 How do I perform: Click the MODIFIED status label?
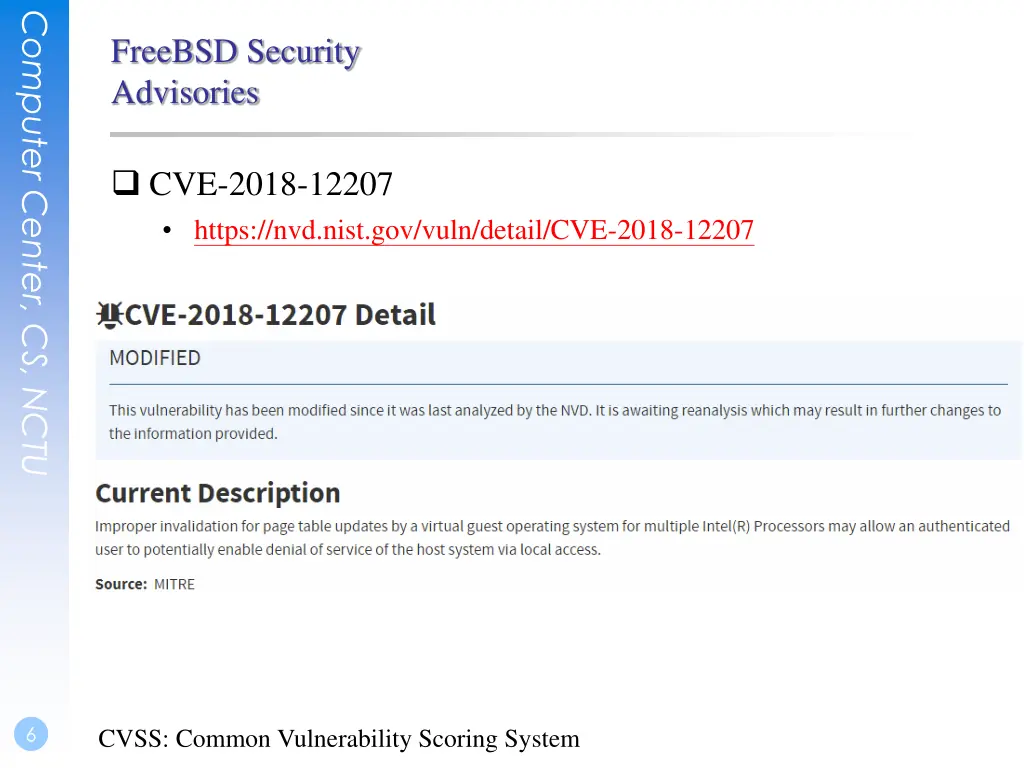tap(155, 358)
